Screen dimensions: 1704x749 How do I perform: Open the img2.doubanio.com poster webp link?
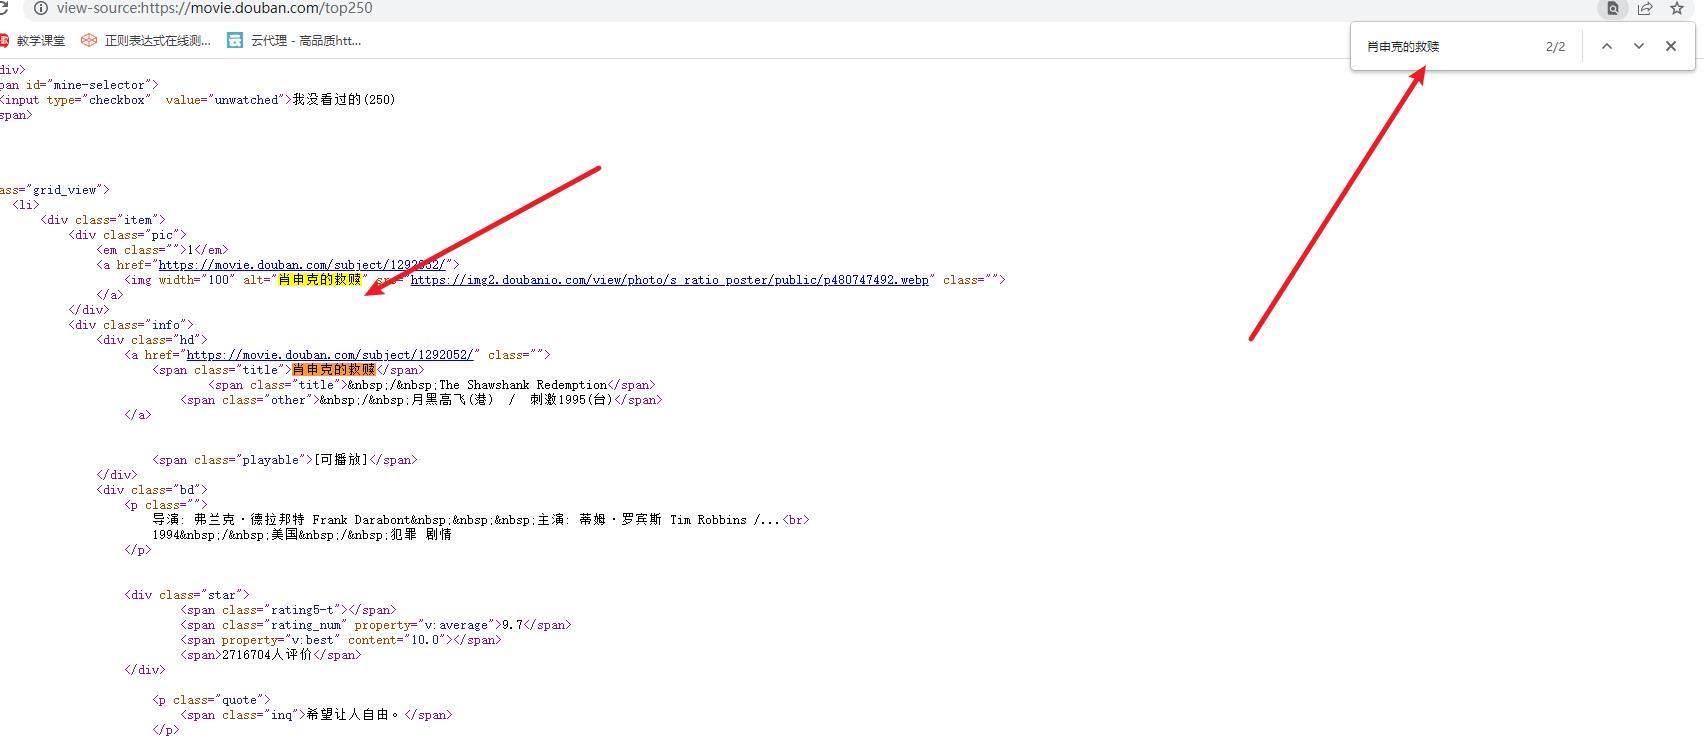click(669, 280)
